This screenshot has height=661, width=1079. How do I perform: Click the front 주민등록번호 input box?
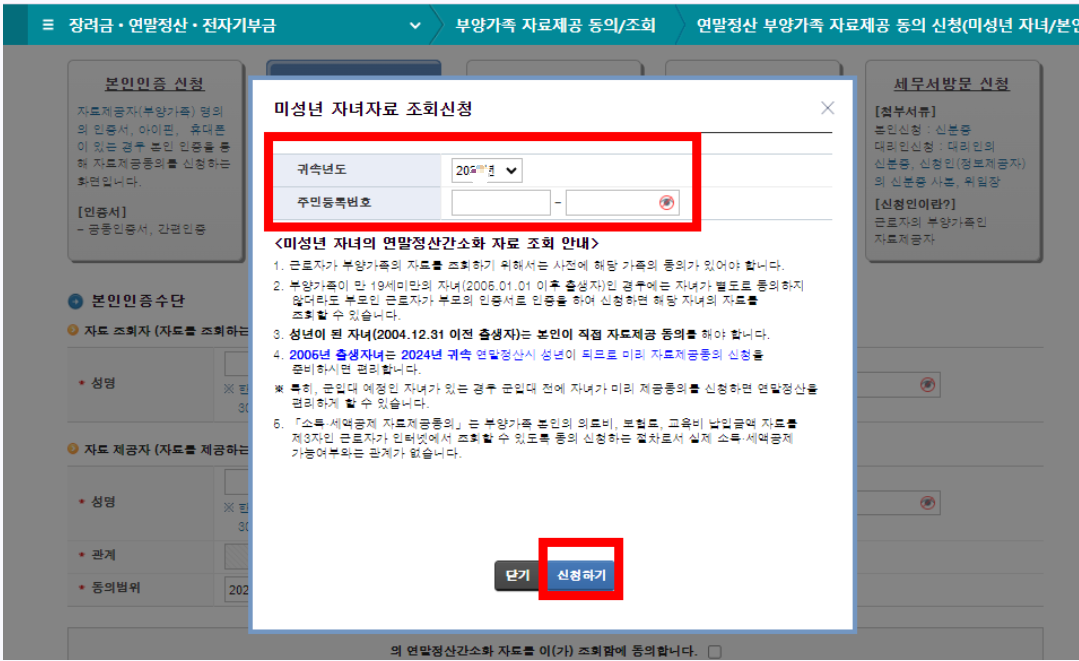pyautogui.click(x=500, y=203)
